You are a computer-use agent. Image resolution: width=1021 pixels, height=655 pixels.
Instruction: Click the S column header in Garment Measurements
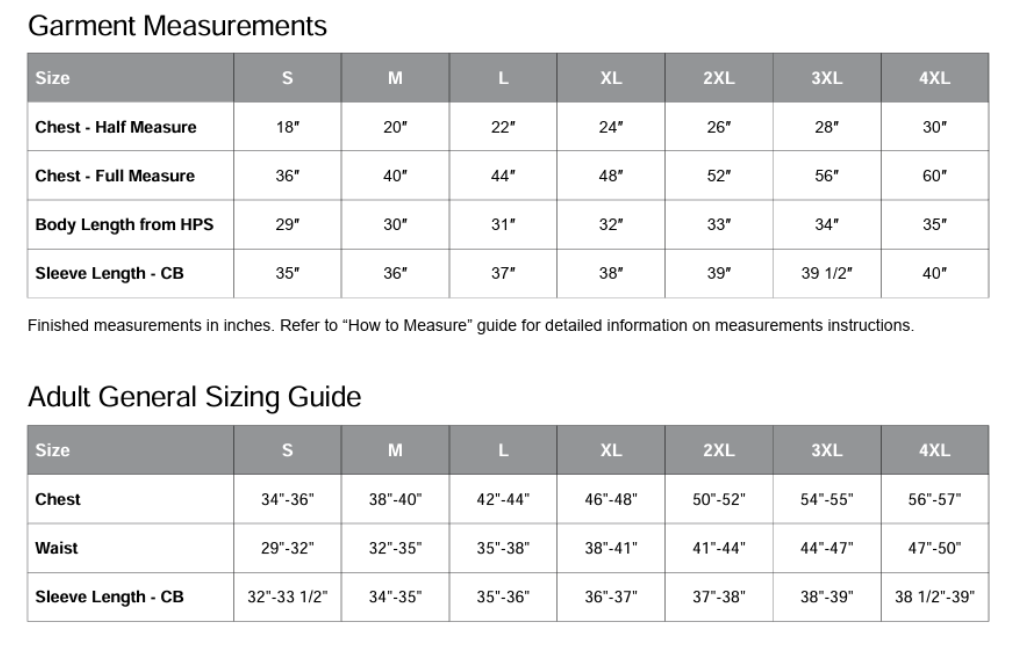(287, 78)
